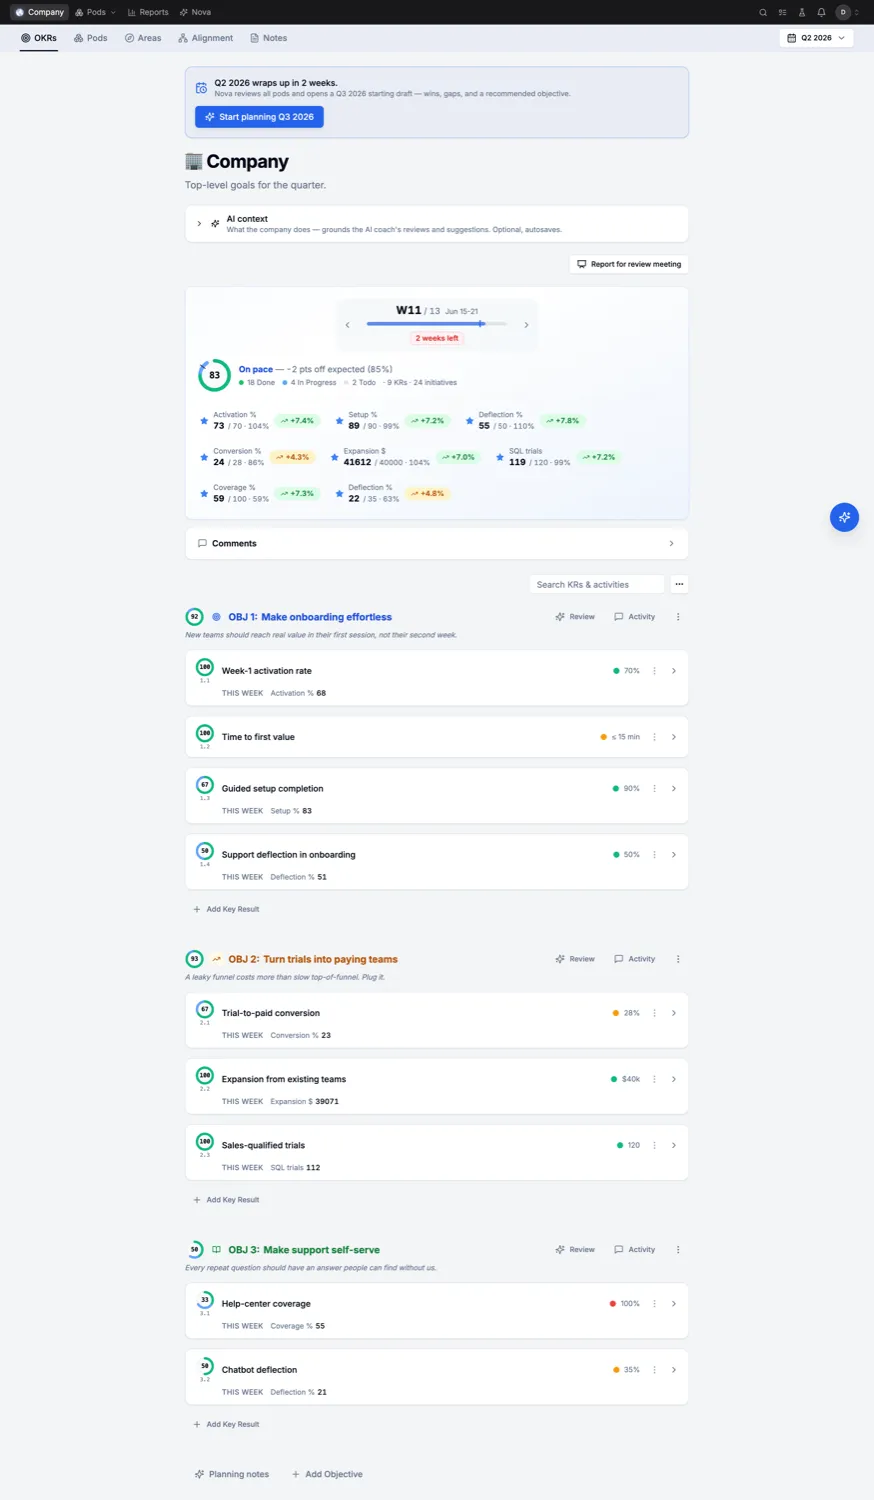Click the SQL trials star icon
This screenshot has width=874, height=1500.
click(500, 457)
